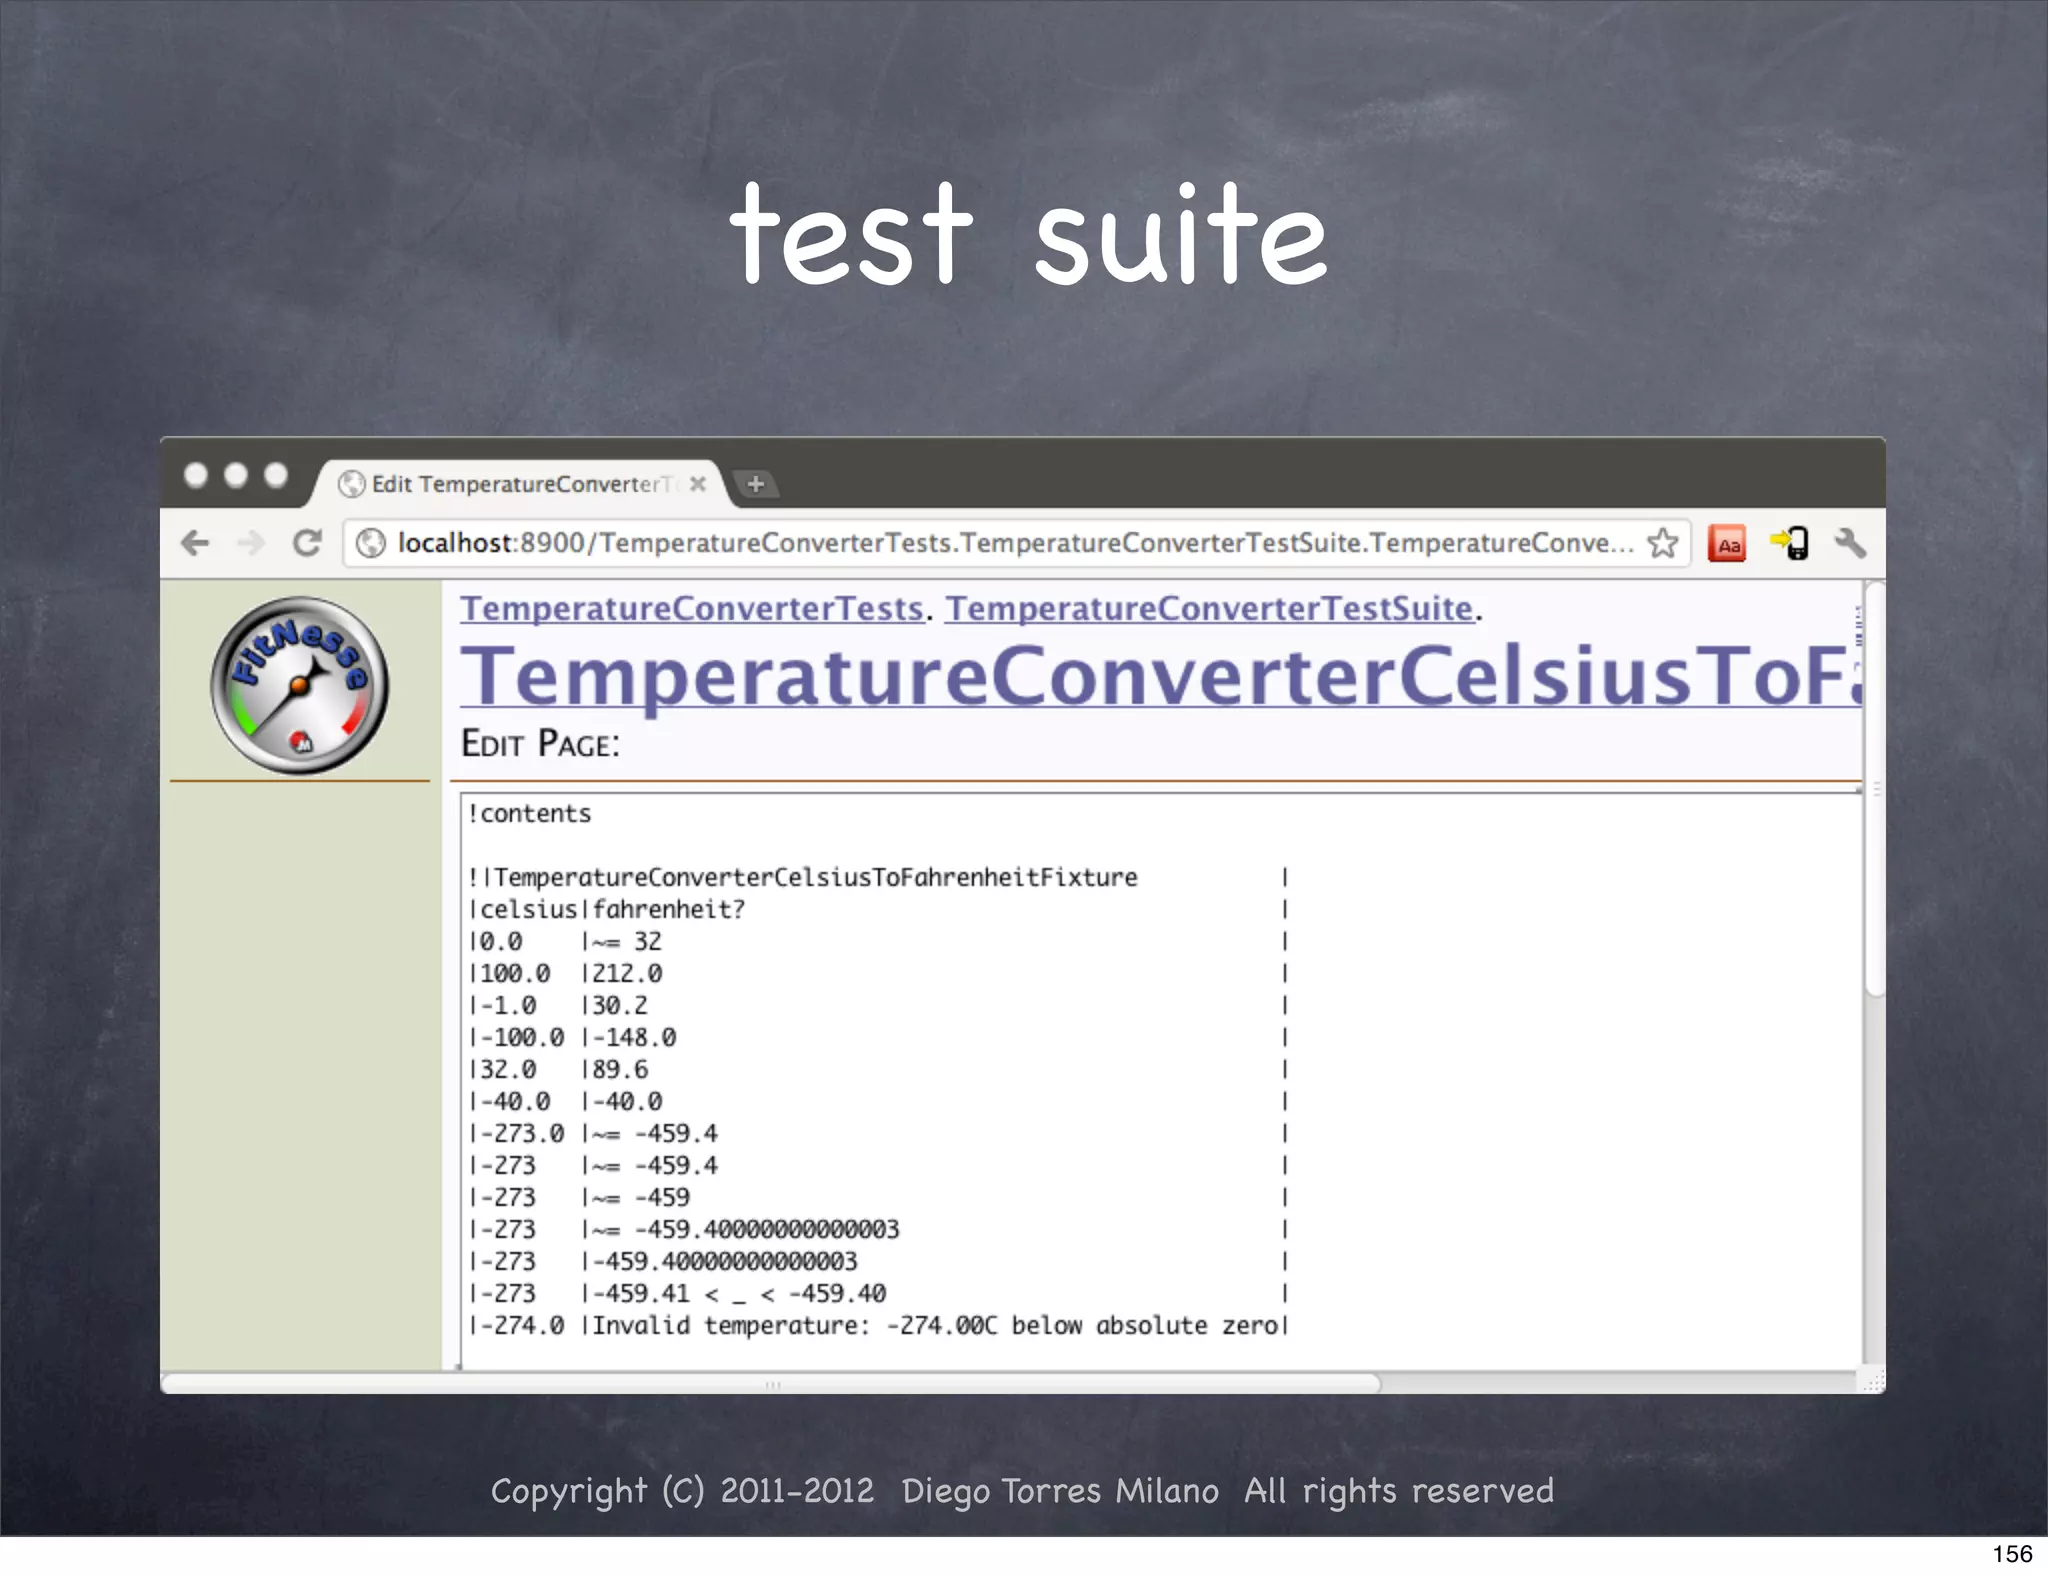Click the localhost:8900 address bar

[x=1000, y=543]
